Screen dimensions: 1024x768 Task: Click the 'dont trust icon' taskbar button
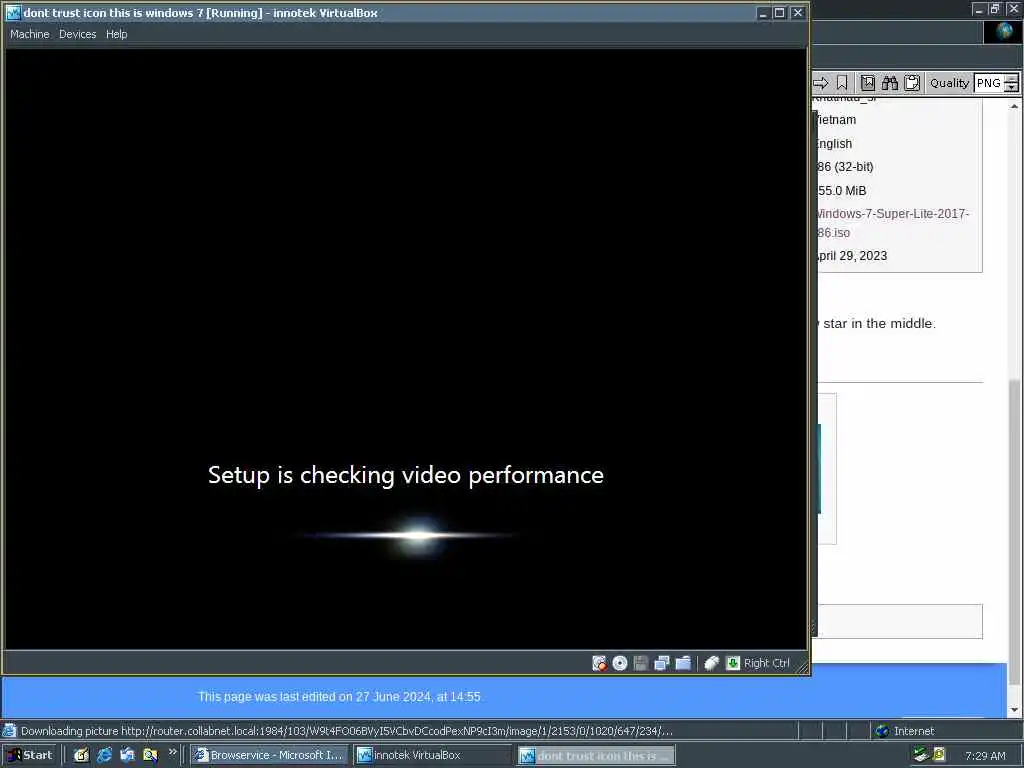point(596,755)
